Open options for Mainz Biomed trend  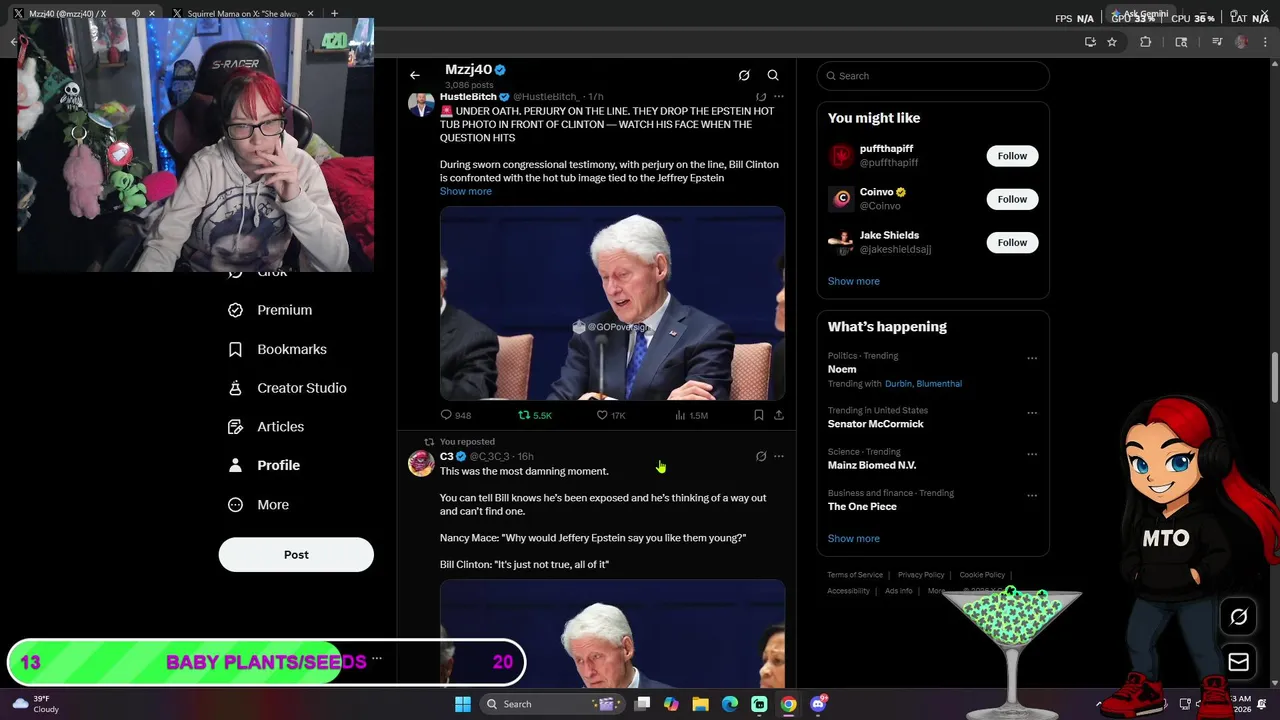[1032, 454]
